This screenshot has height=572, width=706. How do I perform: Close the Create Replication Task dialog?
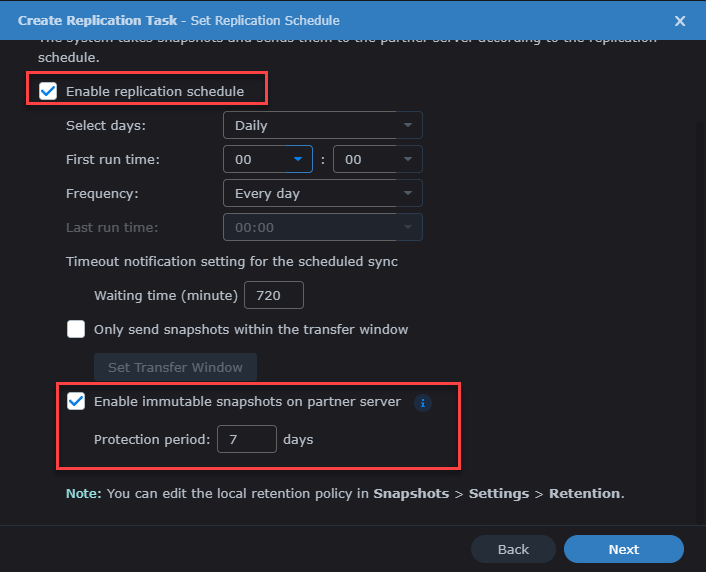click(x=680, y=20)
